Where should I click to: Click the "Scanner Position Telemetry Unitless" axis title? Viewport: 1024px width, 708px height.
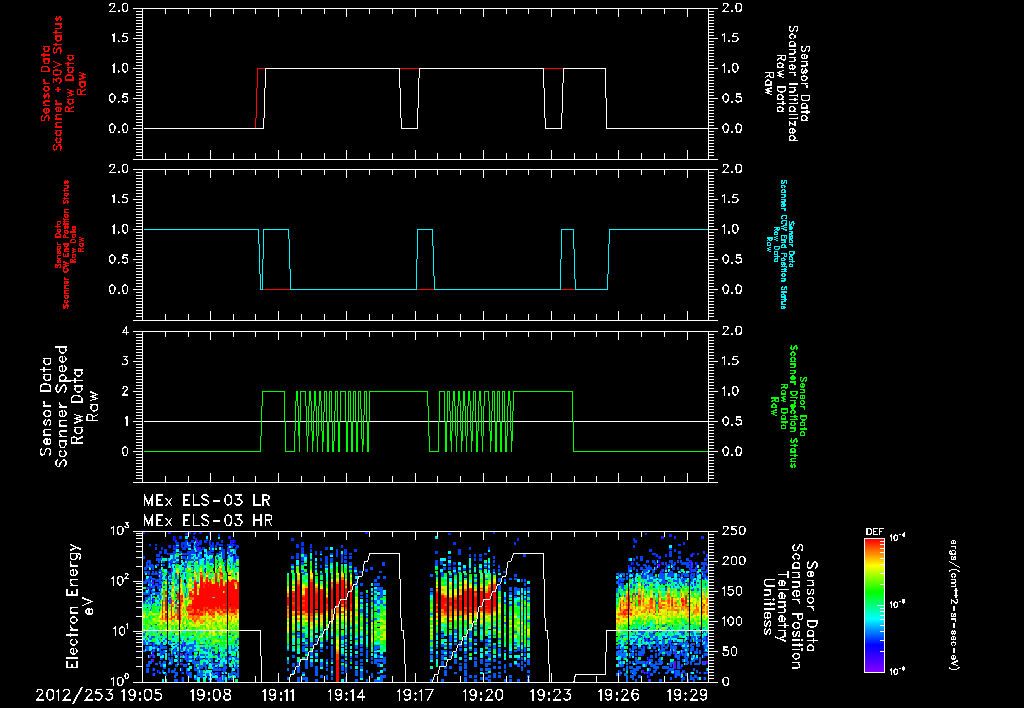tap(789, 606)
